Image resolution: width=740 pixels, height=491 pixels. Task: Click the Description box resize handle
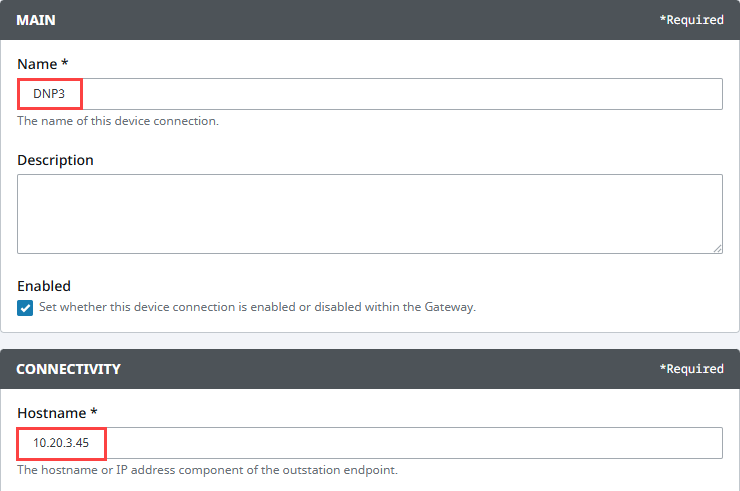coord(717,248)
